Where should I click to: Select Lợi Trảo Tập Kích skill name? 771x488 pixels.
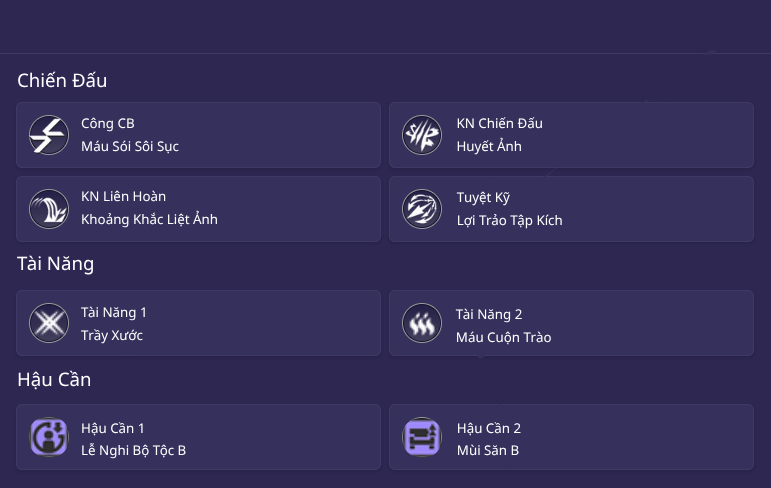[x=509, y=220]
